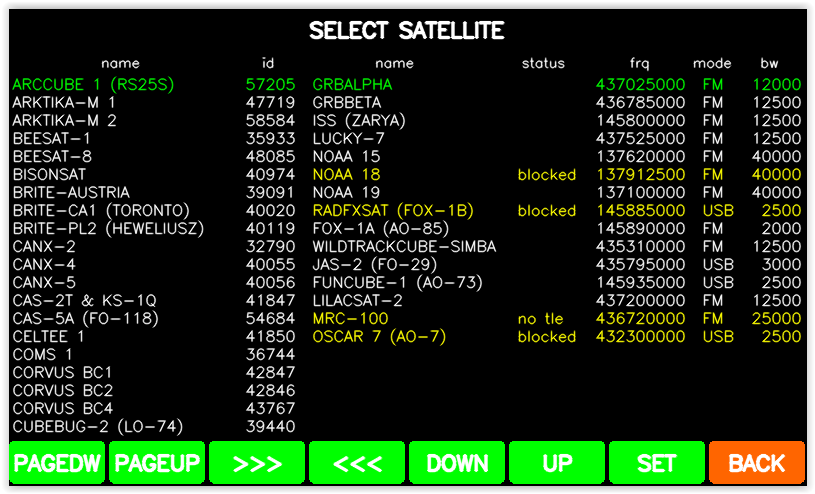Select BRITE-CA1 (TORONTO)
The width and height of the screenshot is (815, 494).
coord(154,211)
